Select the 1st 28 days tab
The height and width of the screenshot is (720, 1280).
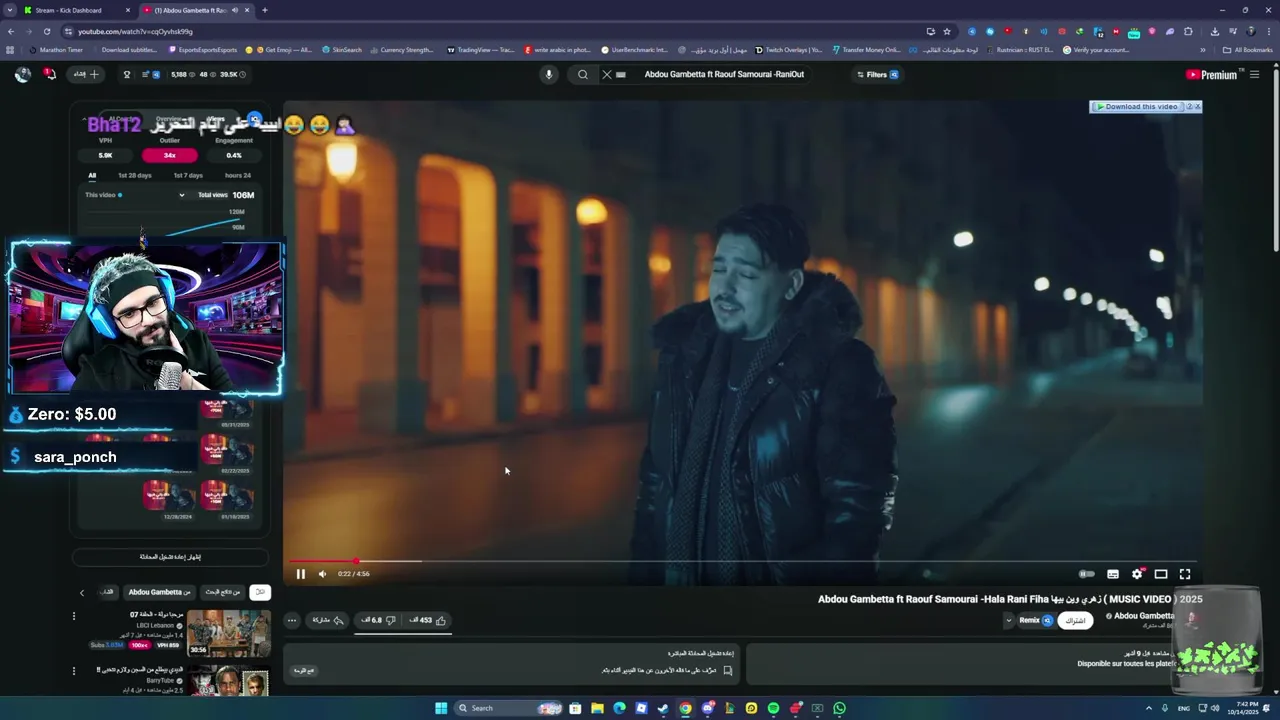point(135,175)
